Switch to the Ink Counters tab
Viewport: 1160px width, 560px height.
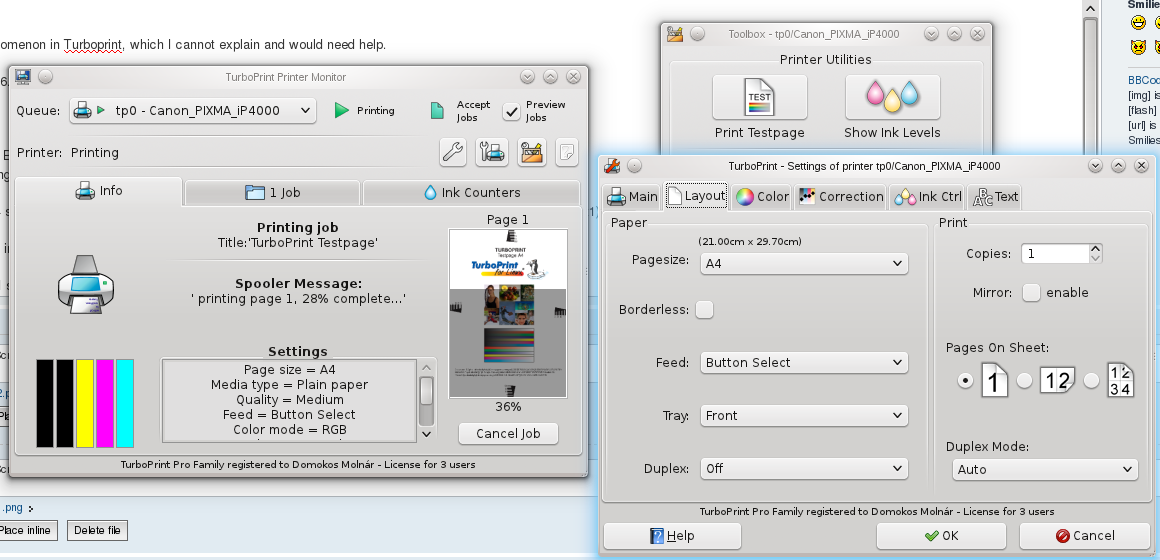click(x=471, y=193)
